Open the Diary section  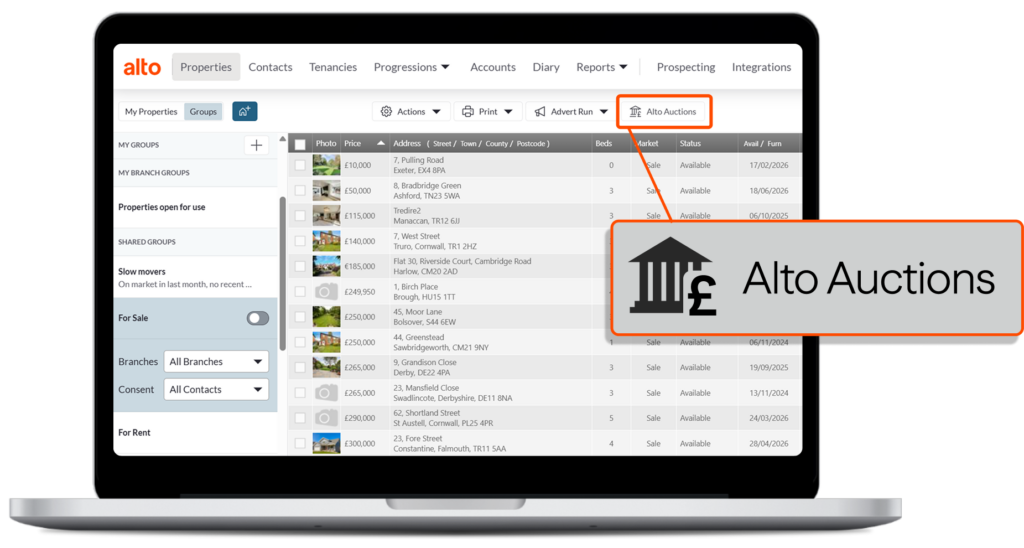[x=546, y=67]
